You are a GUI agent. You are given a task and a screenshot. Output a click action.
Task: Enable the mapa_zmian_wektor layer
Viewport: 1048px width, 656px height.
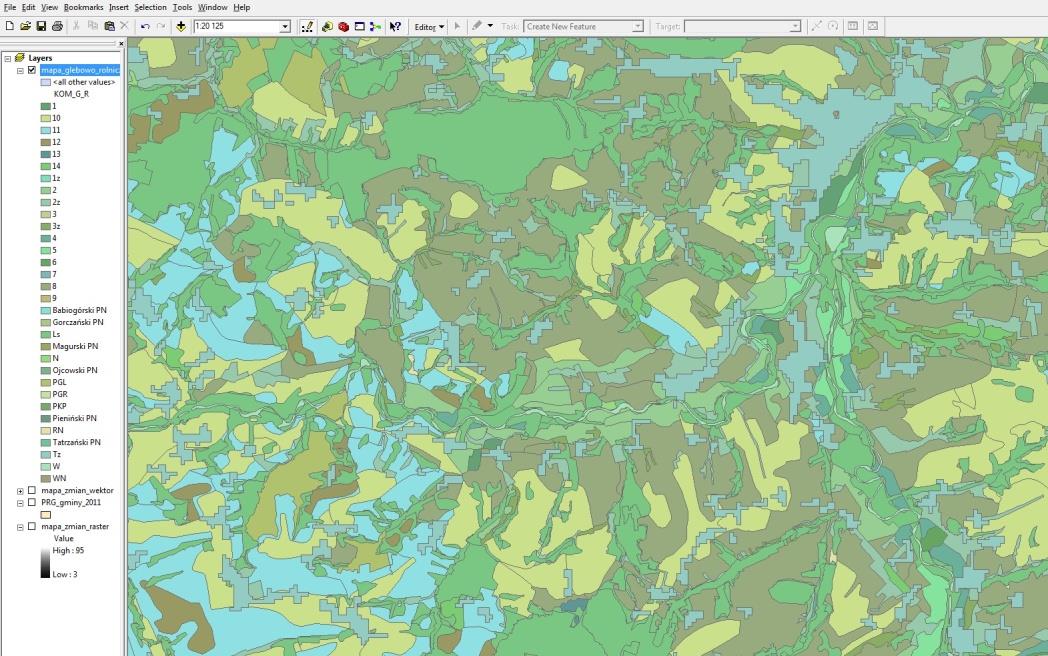[x=31, y=490]
